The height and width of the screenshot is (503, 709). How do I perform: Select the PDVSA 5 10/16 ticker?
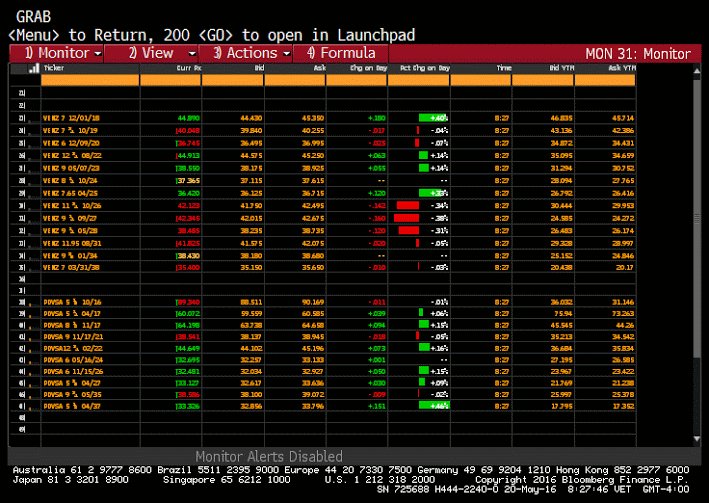72,302
